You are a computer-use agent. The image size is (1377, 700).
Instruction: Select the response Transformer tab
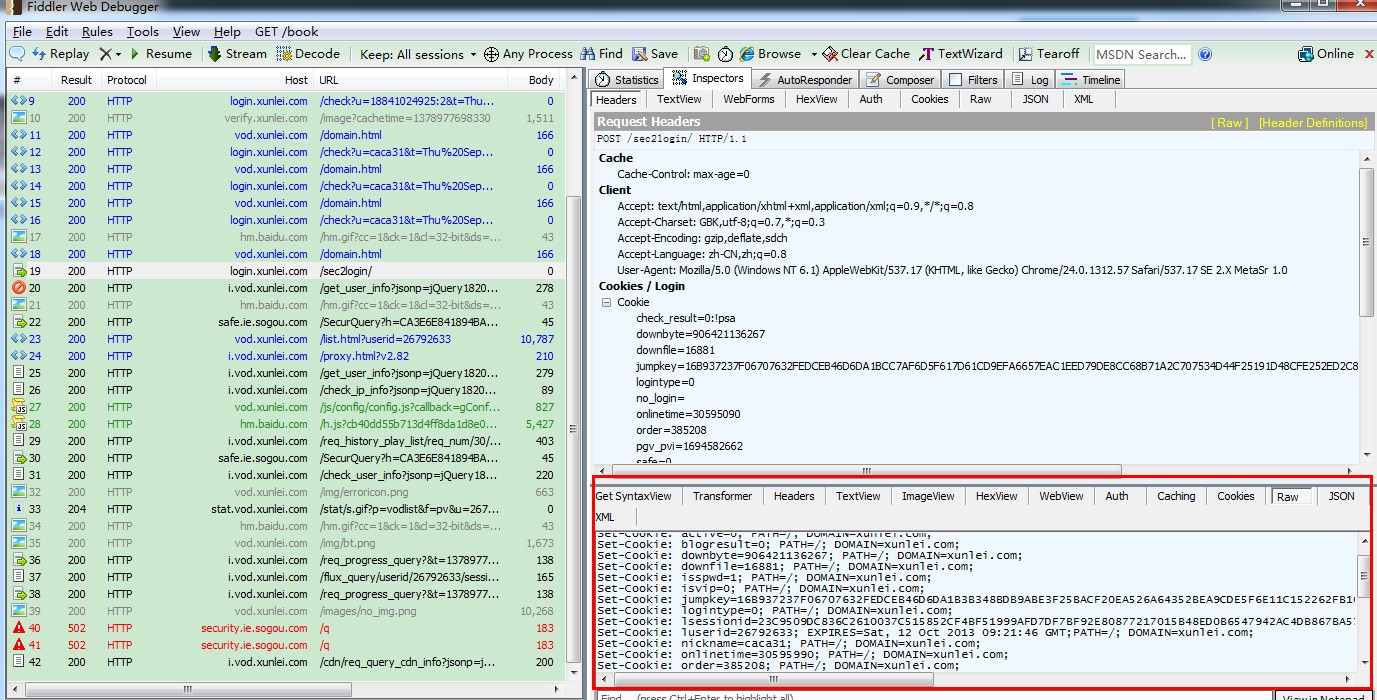722,496
